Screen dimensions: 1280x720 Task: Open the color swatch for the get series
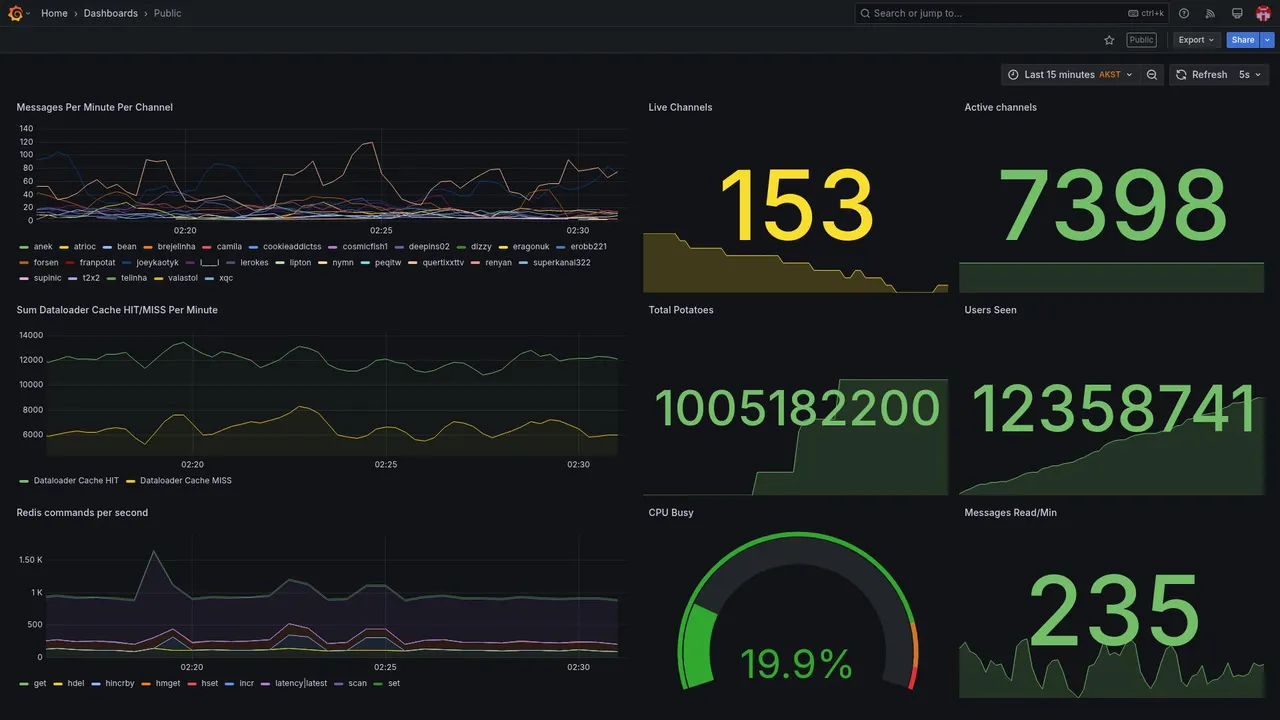point(24,683)
